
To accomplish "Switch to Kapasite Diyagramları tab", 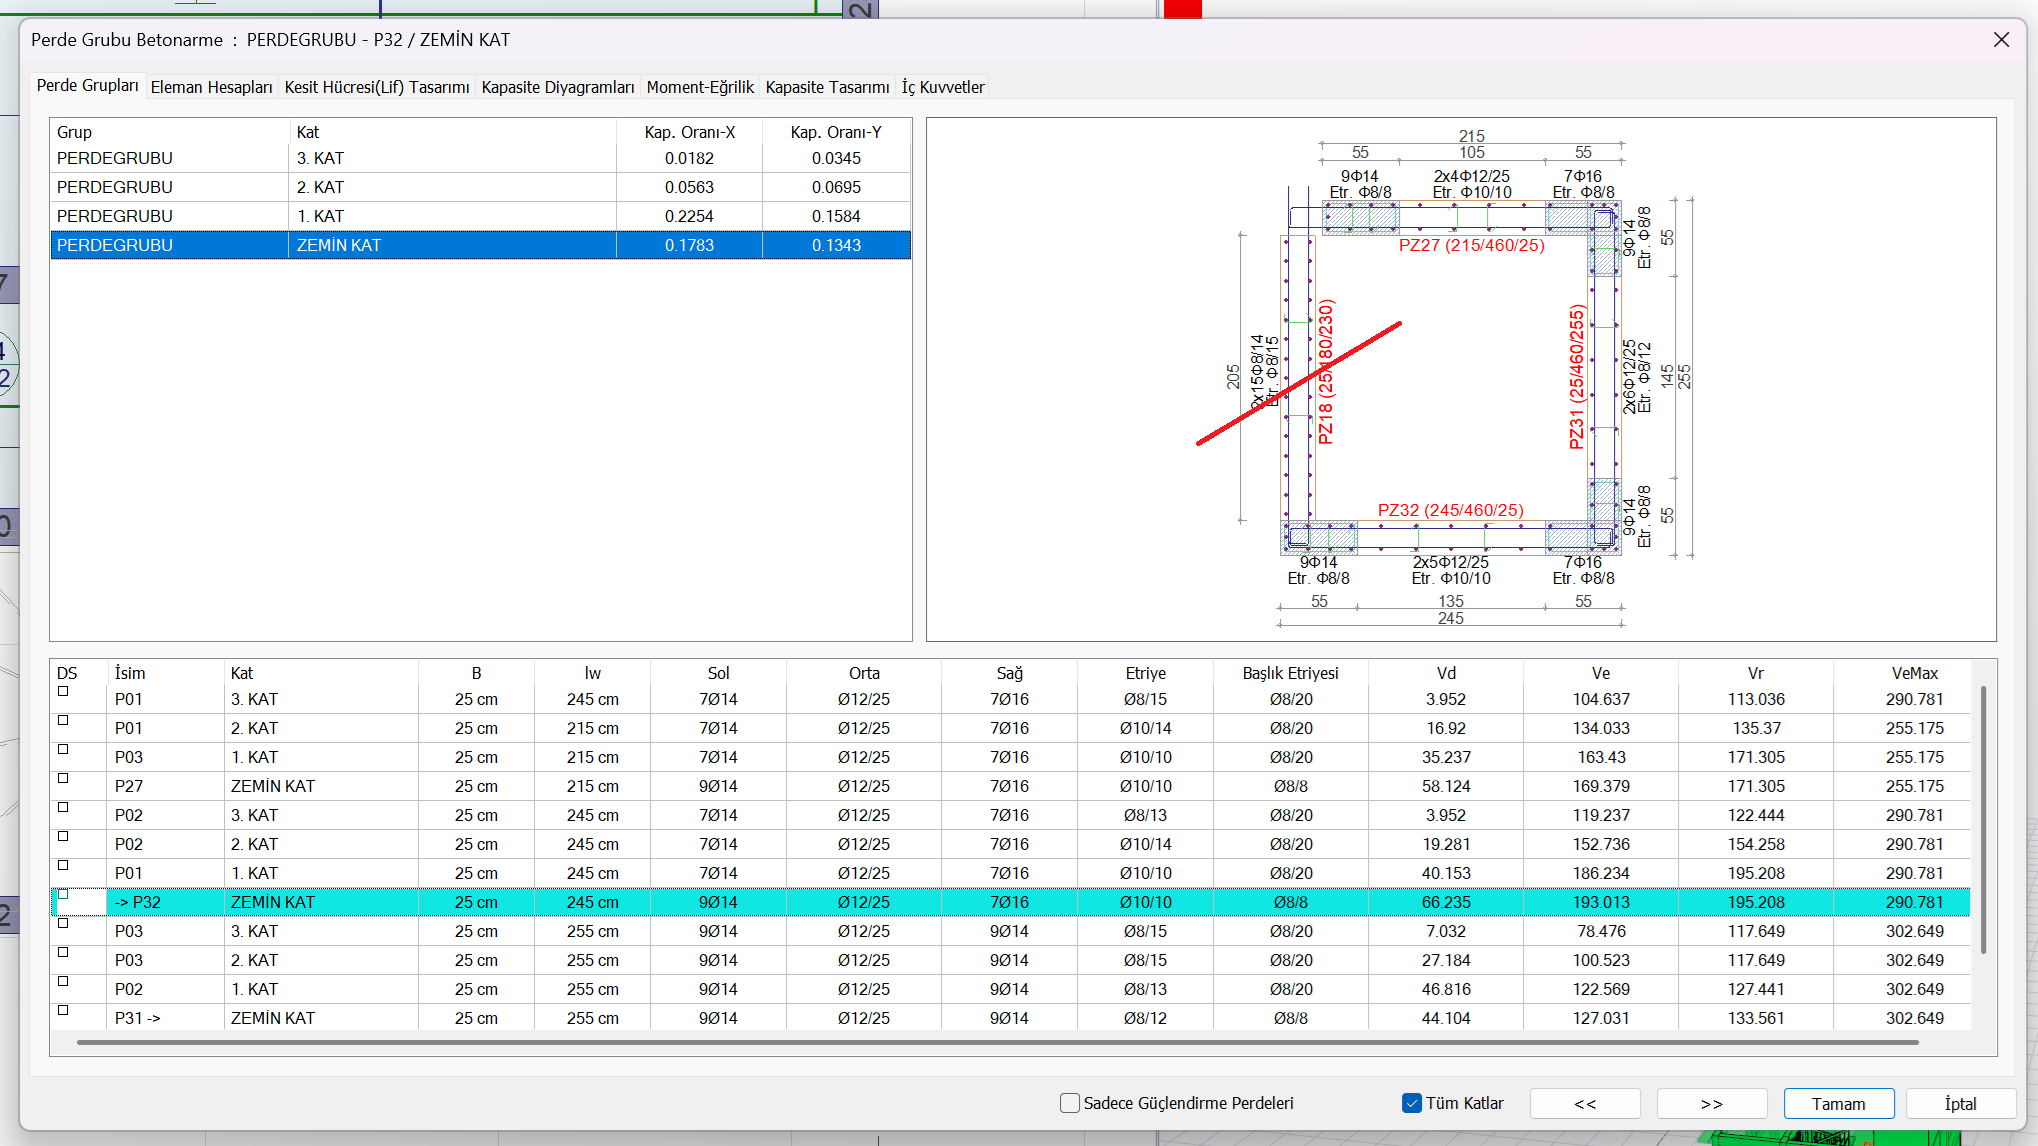I will coord(557,87).
